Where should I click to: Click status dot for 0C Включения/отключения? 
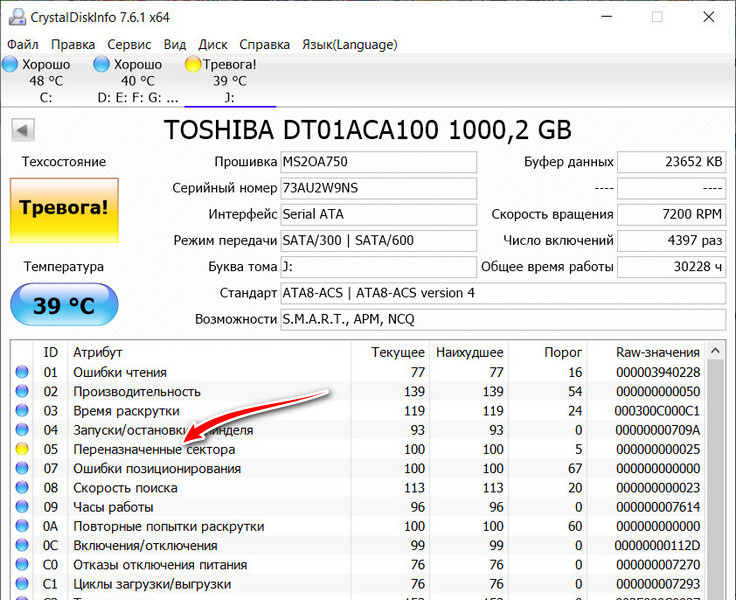(x=22, y=546)
